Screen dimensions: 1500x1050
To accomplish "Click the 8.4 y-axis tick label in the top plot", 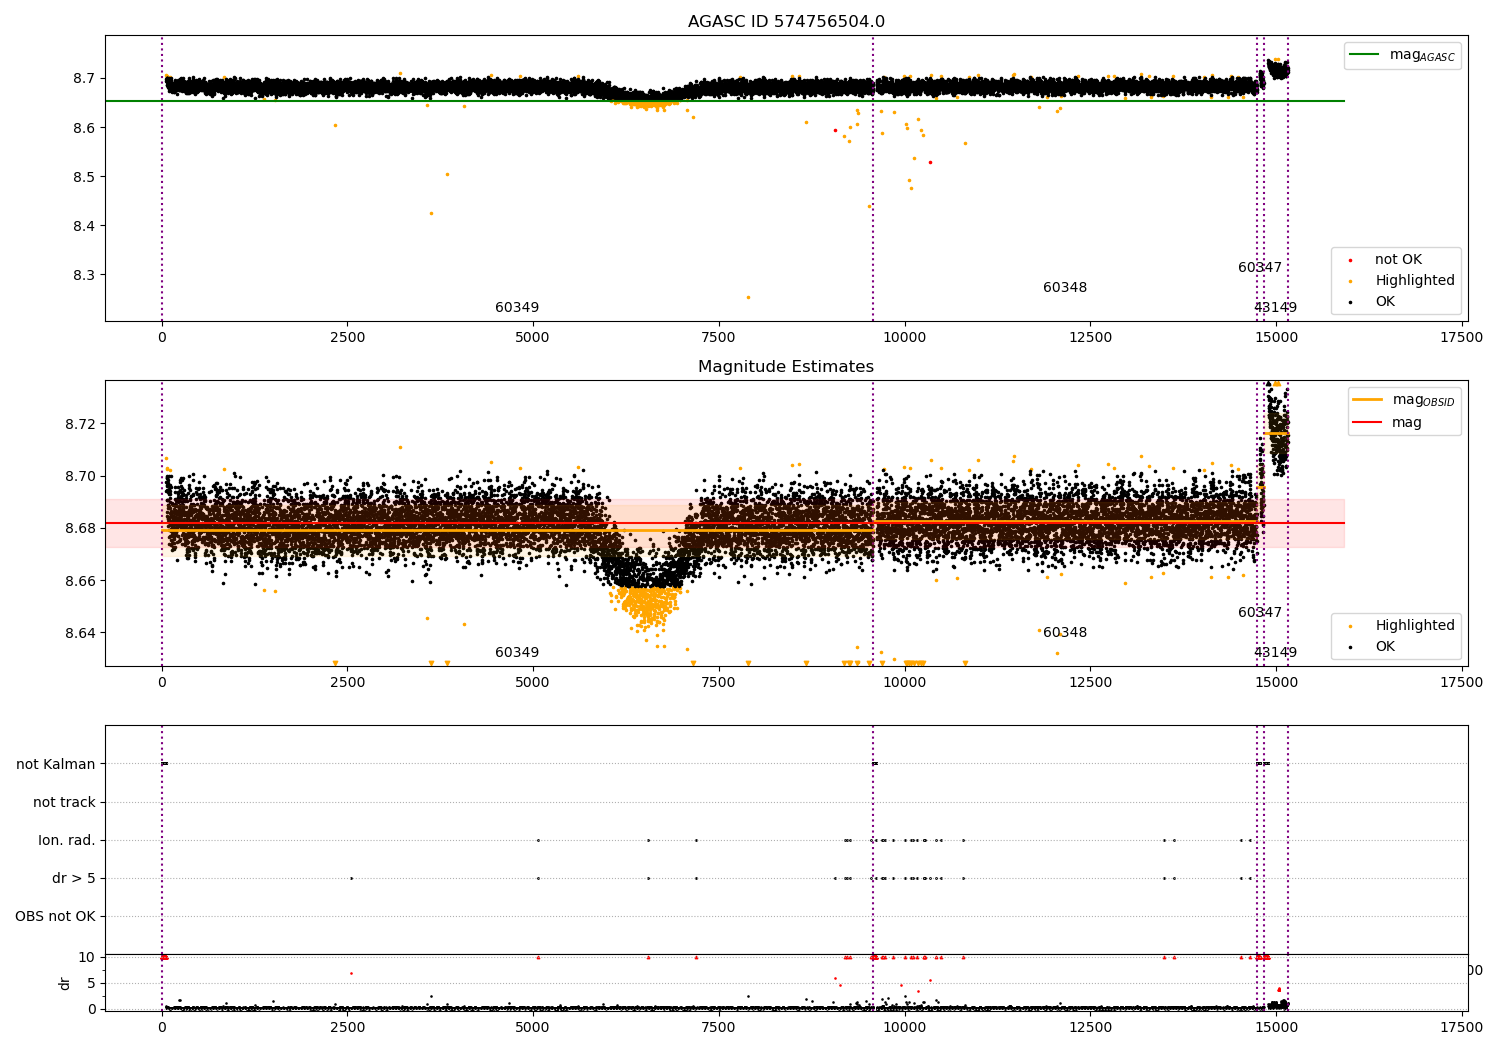I will 84,226.
